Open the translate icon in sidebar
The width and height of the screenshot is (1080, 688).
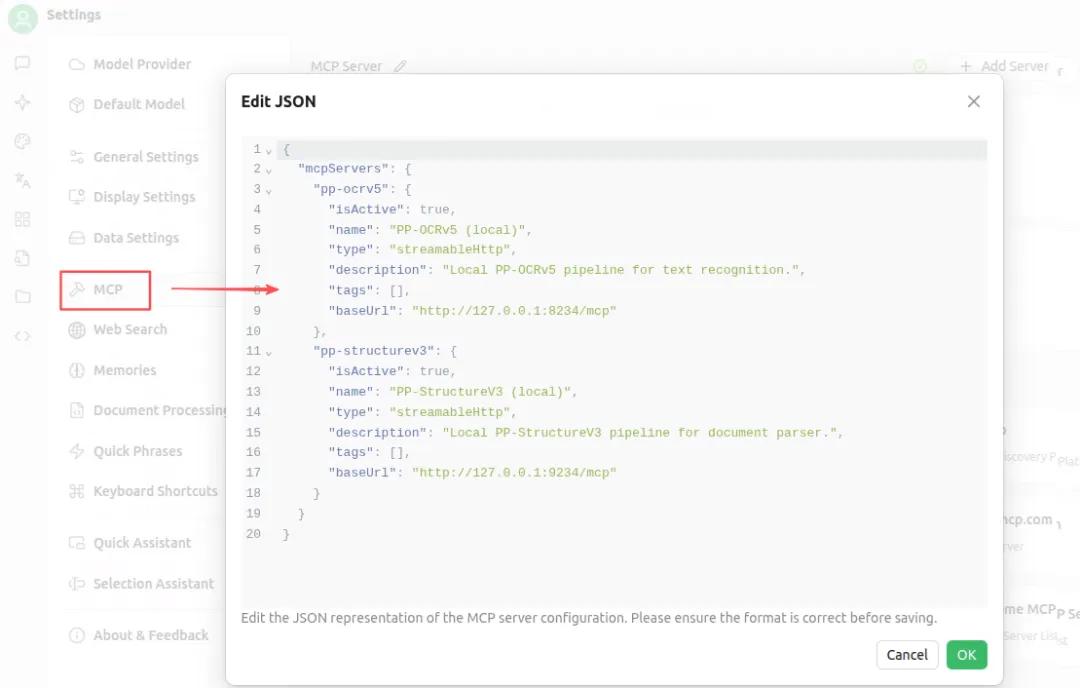coord(22,180)
